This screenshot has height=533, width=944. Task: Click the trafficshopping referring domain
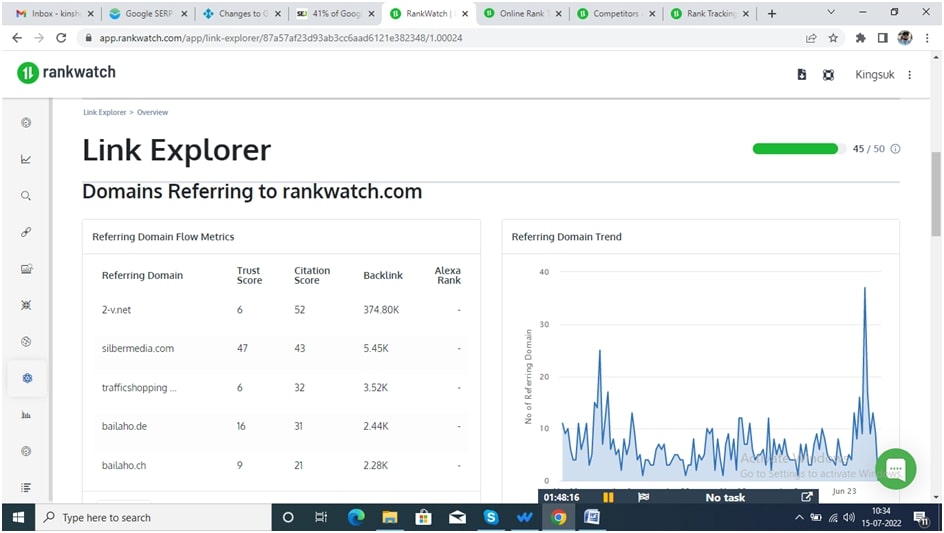point(139,387)
